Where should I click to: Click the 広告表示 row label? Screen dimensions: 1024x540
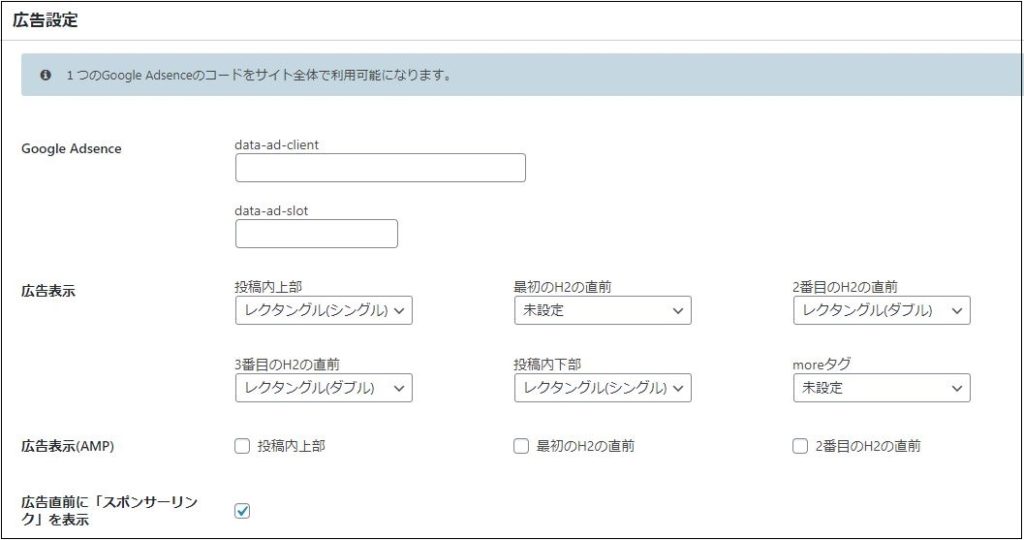click(x=48, y=292)
